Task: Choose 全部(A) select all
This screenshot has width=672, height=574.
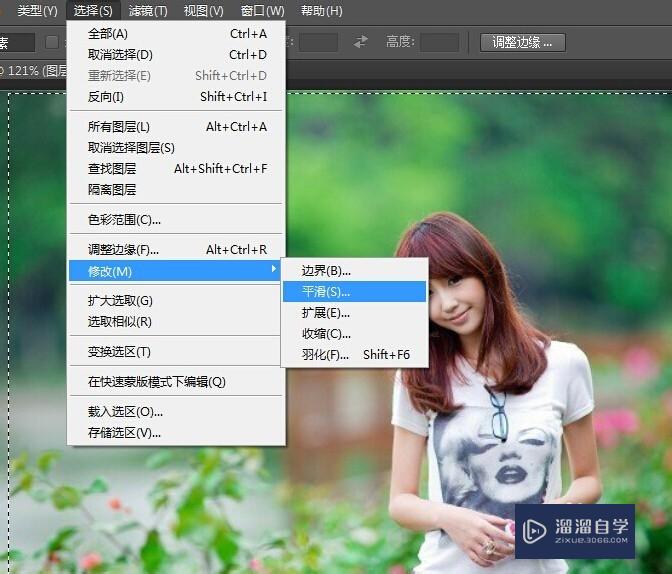Action: 176,34
